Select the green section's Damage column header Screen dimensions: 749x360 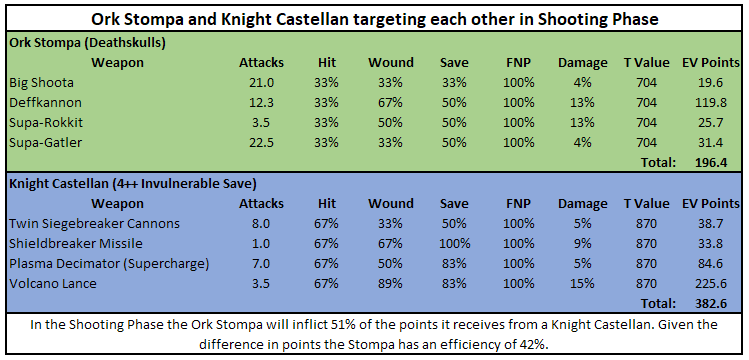pyautogui.click(x=582, y=63)
